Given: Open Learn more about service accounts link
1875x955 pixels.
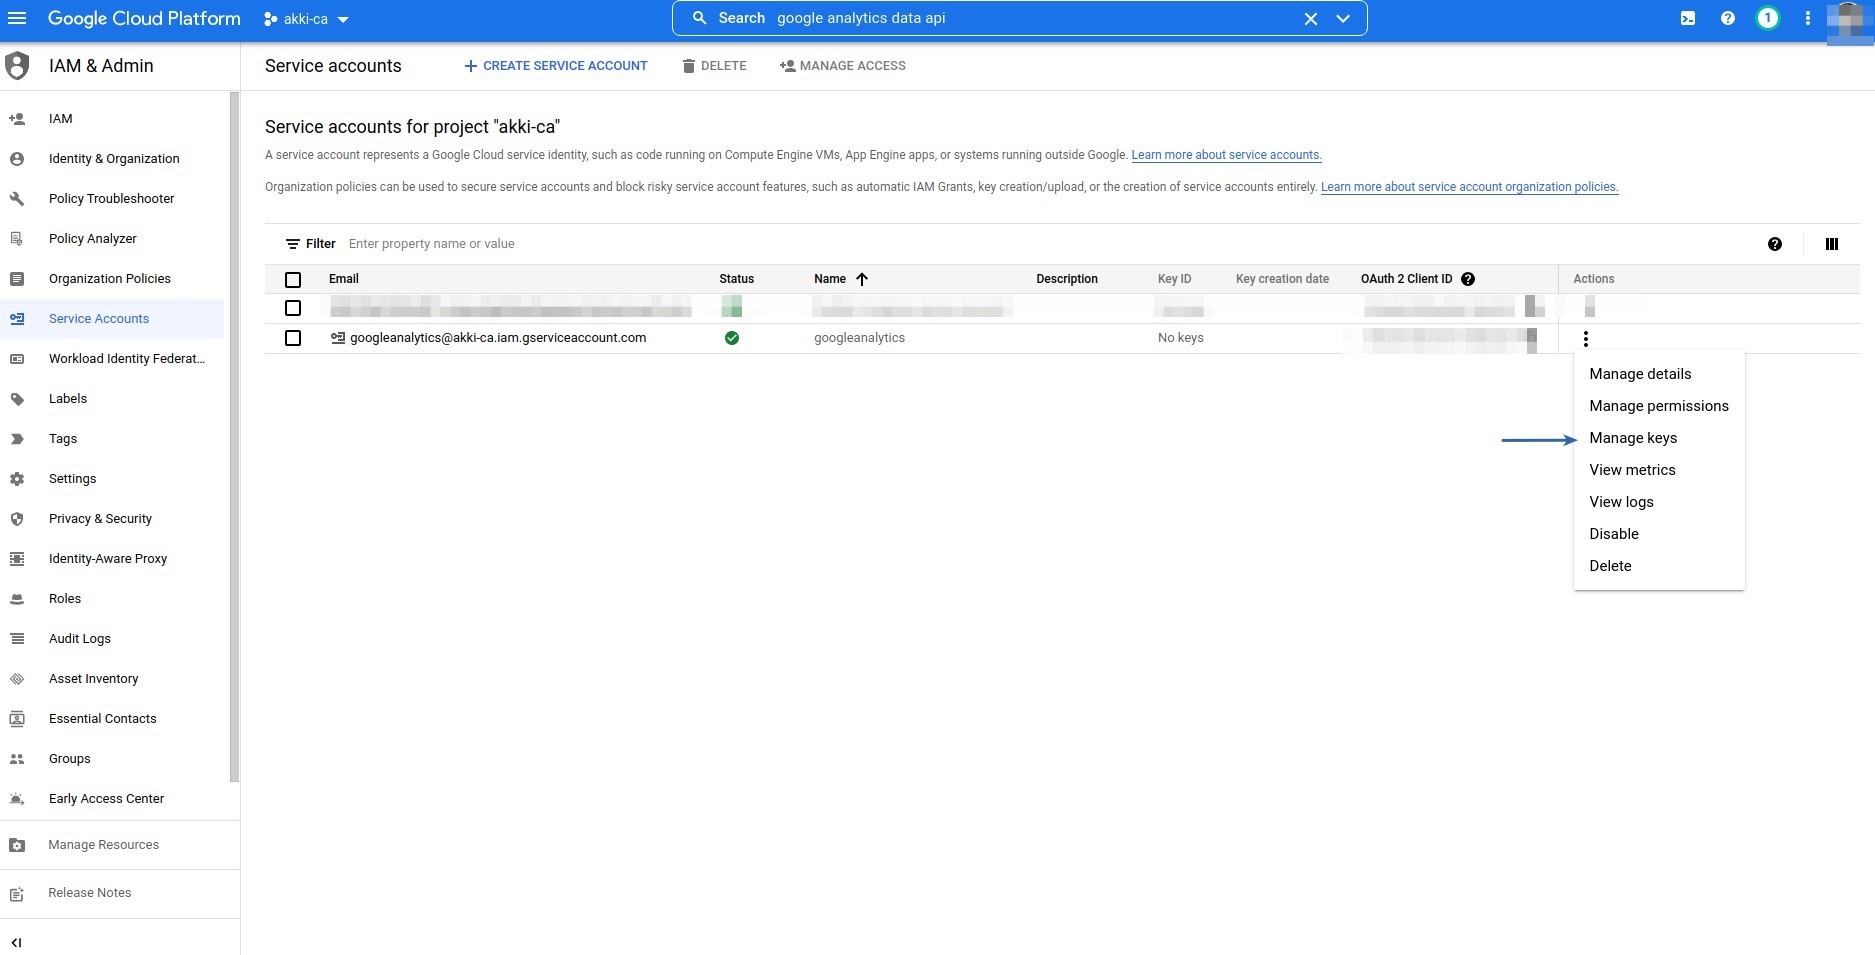Looking at the screenshot, I should click(x=1226, y=155).
